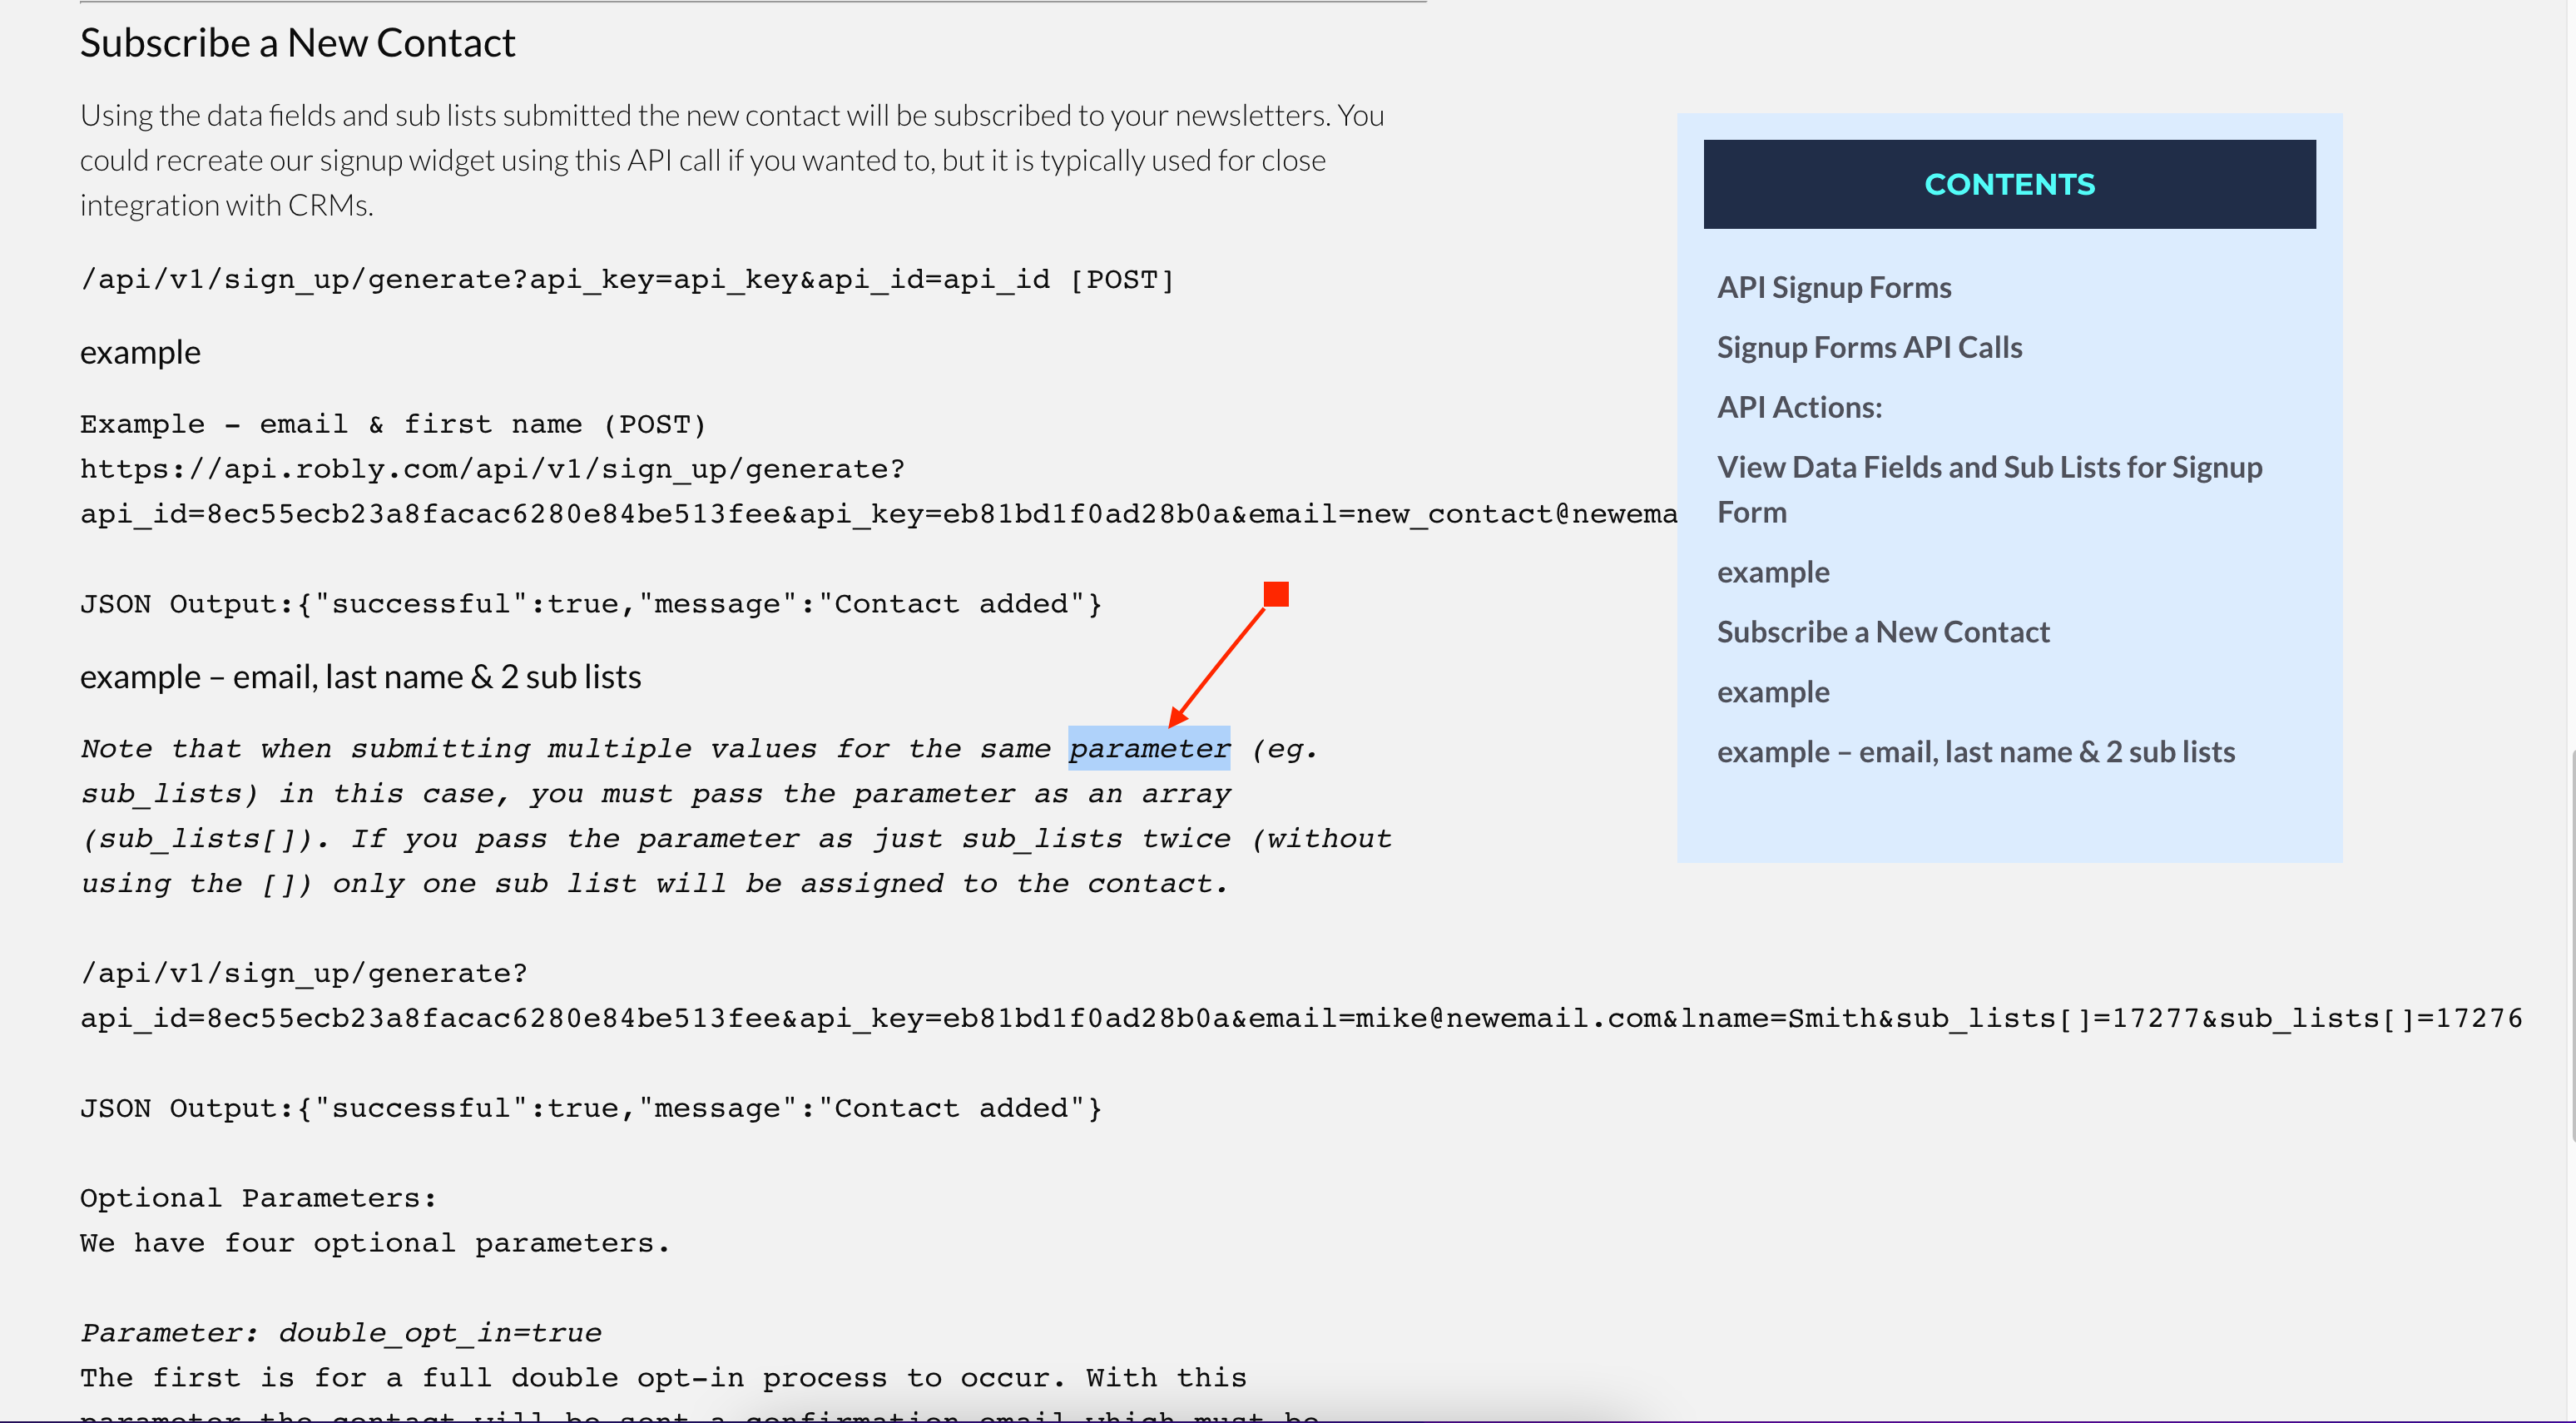Click the Example – email & first name (POST) line
2576x1423 pixels.
[x=393, y=424]
